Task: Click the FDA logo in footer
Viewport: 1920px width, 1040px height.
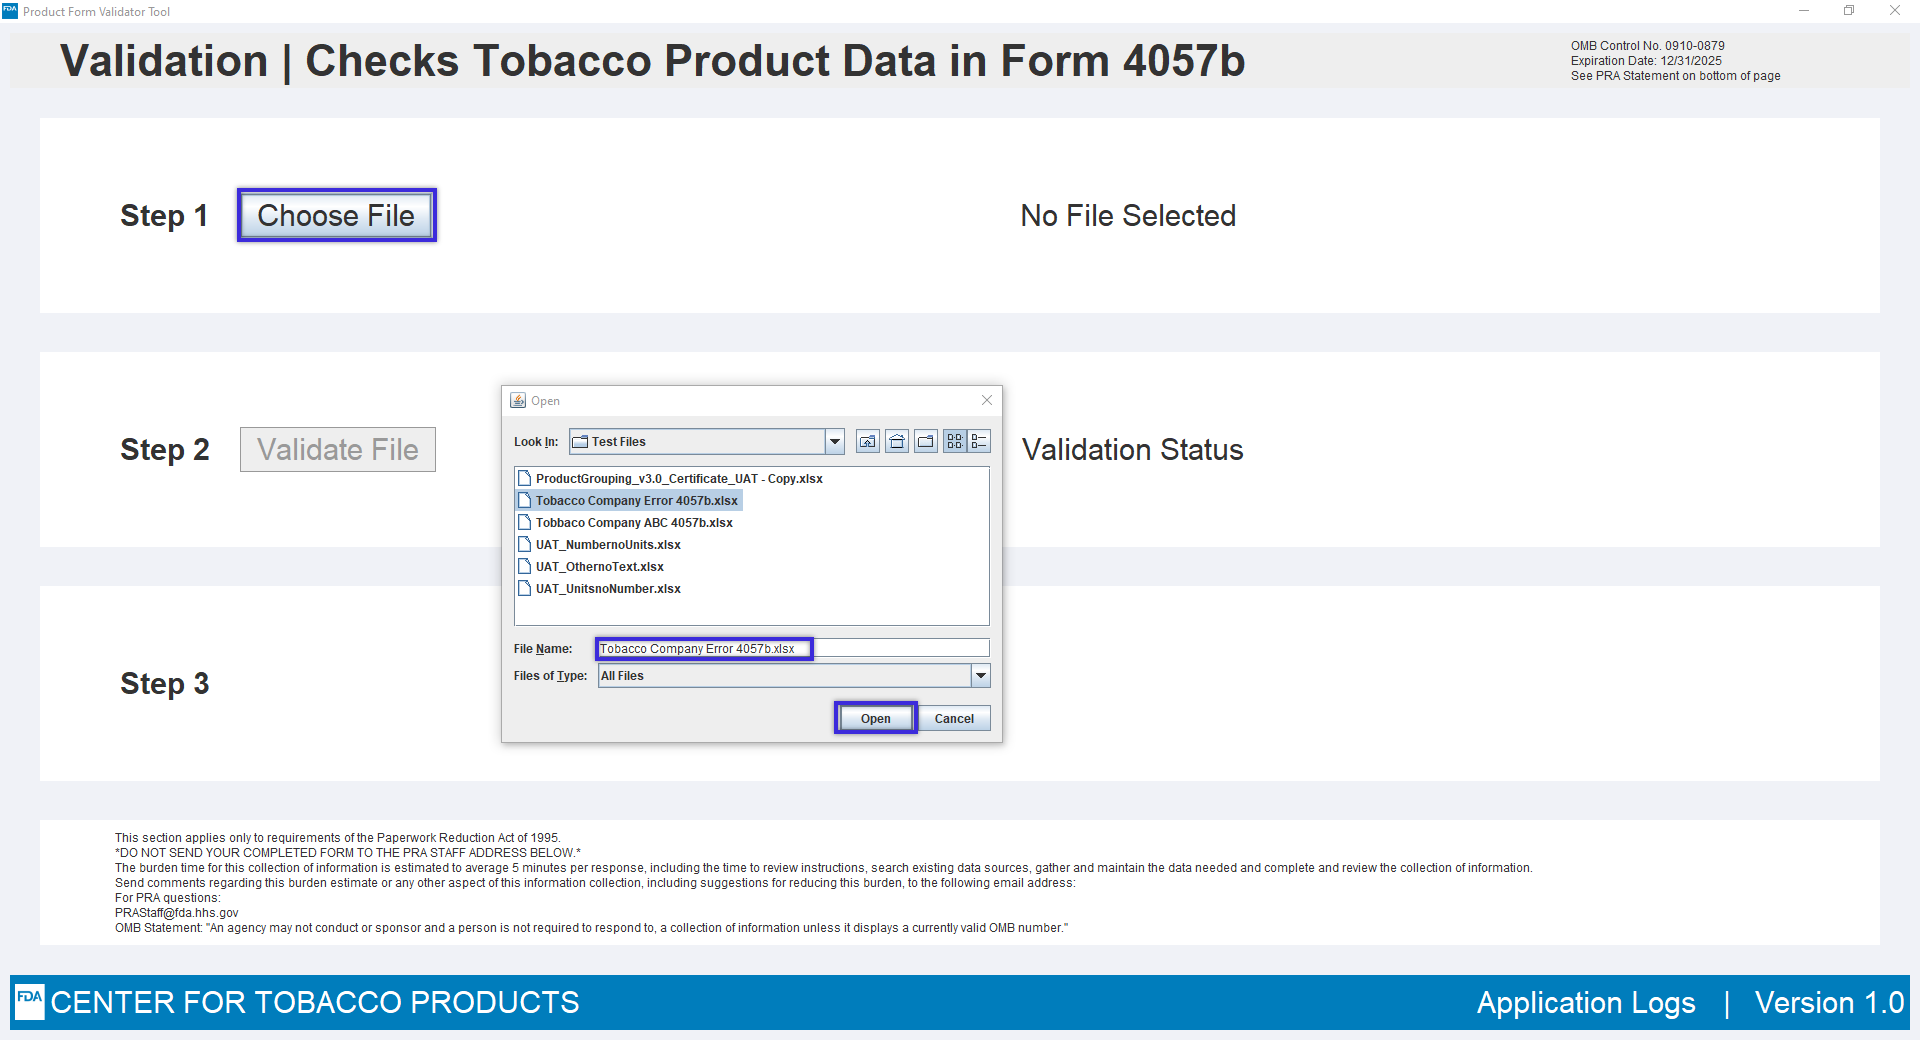Action: coord(30,1001)
